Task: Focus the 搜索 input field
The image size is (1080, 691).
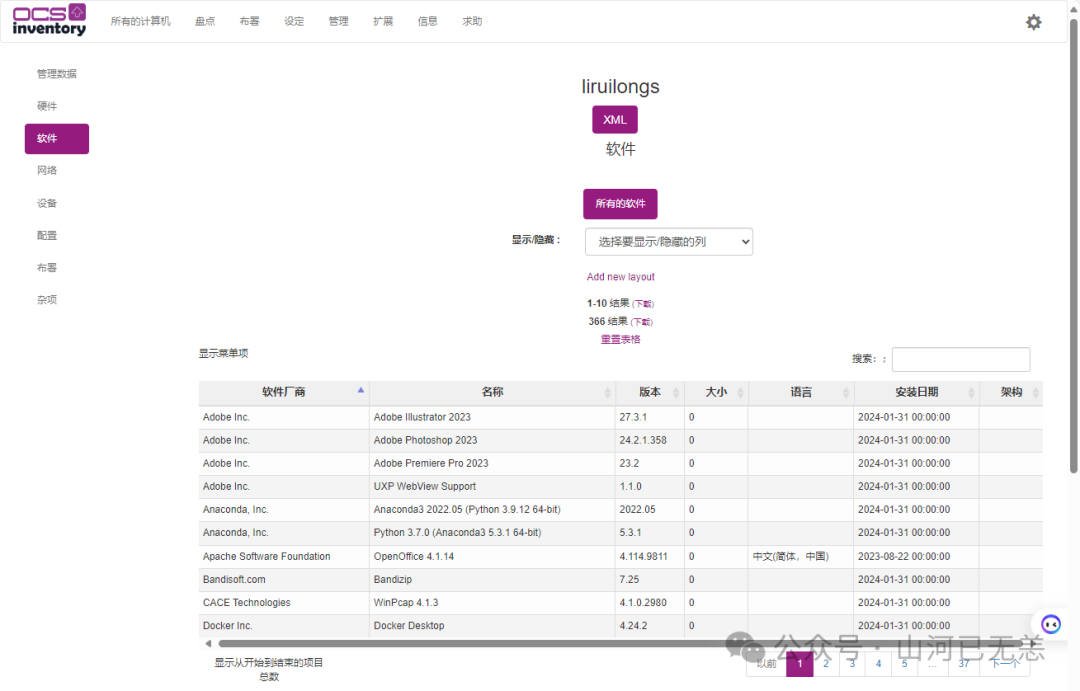Action: [961, 360]
